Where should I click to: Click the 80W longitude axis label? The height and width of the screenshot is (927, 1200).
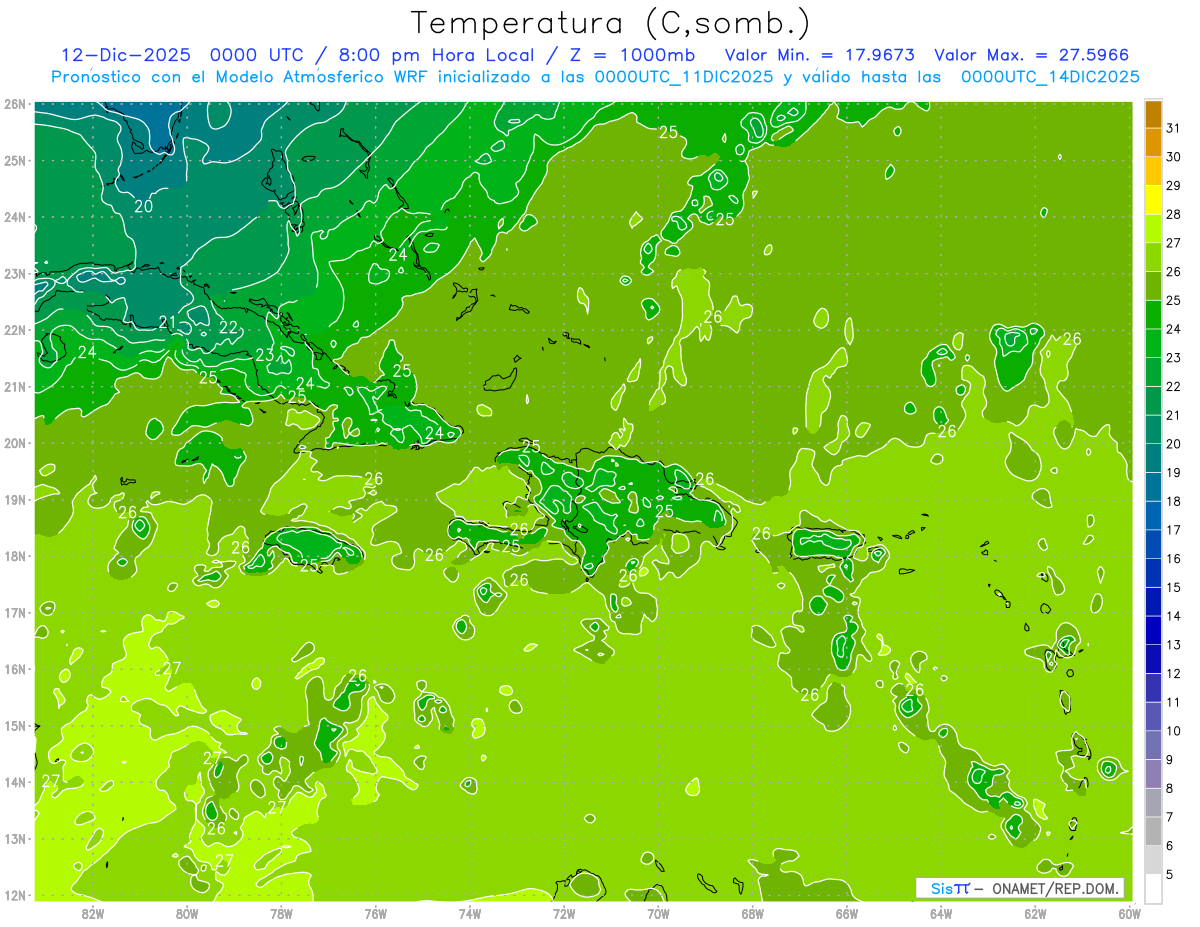[x=186, y=913]
